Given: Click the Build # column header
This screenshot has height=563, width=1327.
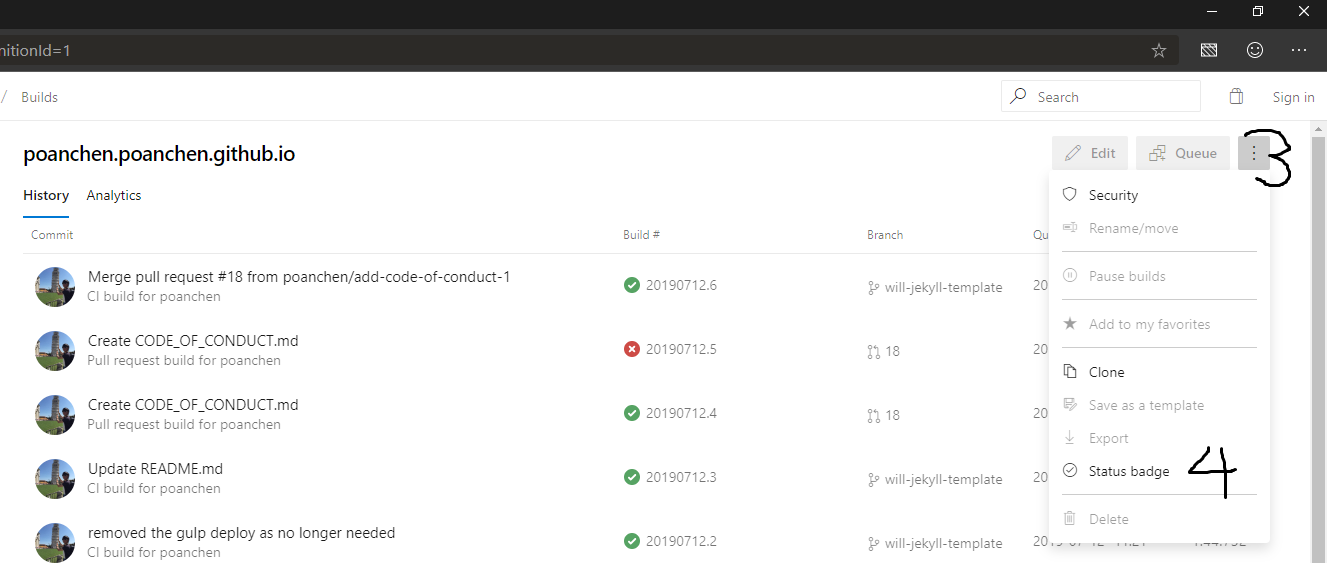Looking at the screenshot, I should (x=641, y=235).
